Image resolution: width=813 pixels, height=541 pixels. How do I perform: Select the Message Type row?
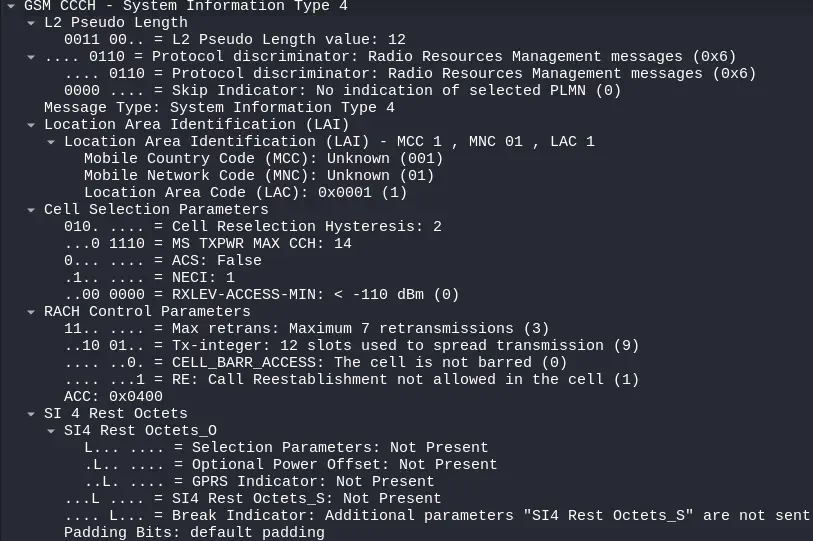tap(218, 107)
